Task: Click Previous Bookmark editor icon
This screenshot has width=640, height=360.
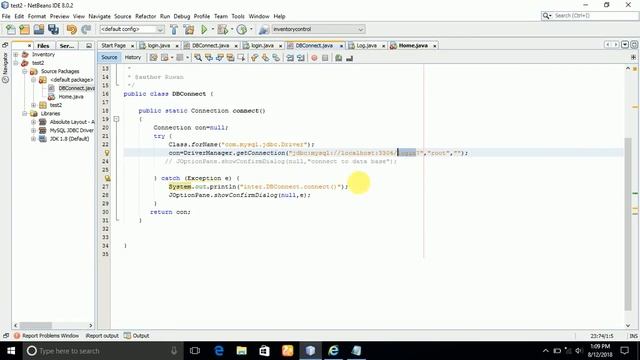Action: pyautogui.click(x=255, y=58)
